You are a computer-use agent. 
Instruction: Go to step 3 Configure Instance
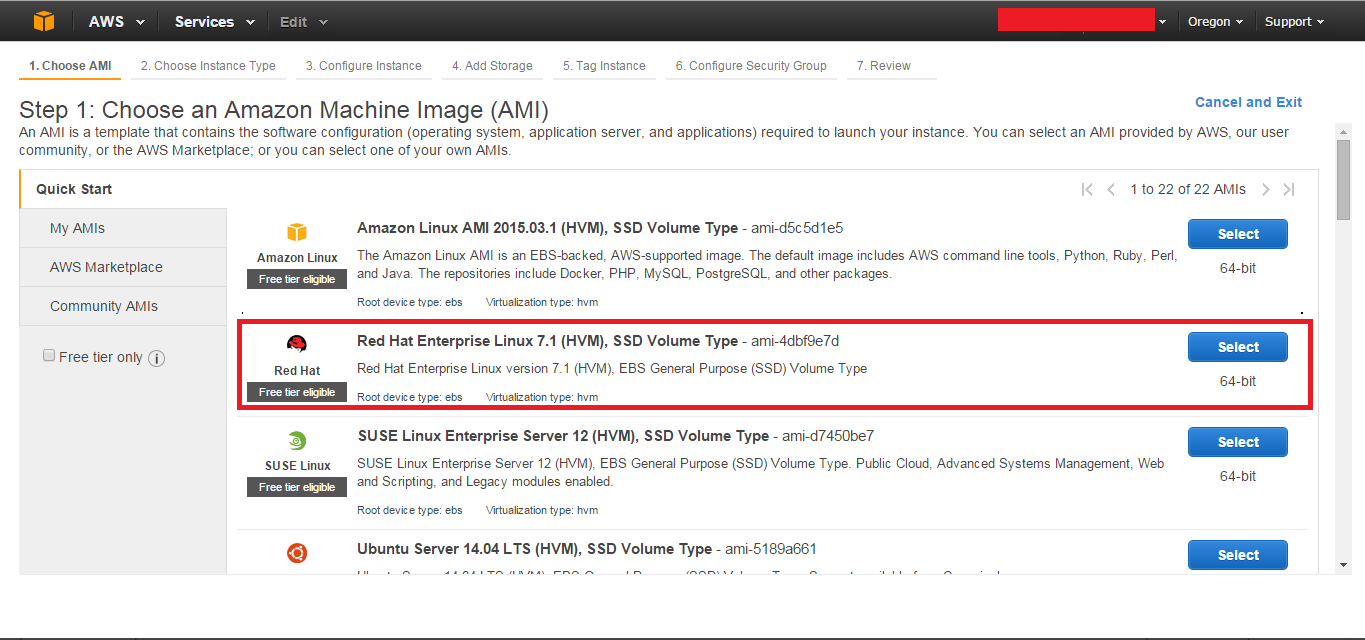click(x=364, y=66)
